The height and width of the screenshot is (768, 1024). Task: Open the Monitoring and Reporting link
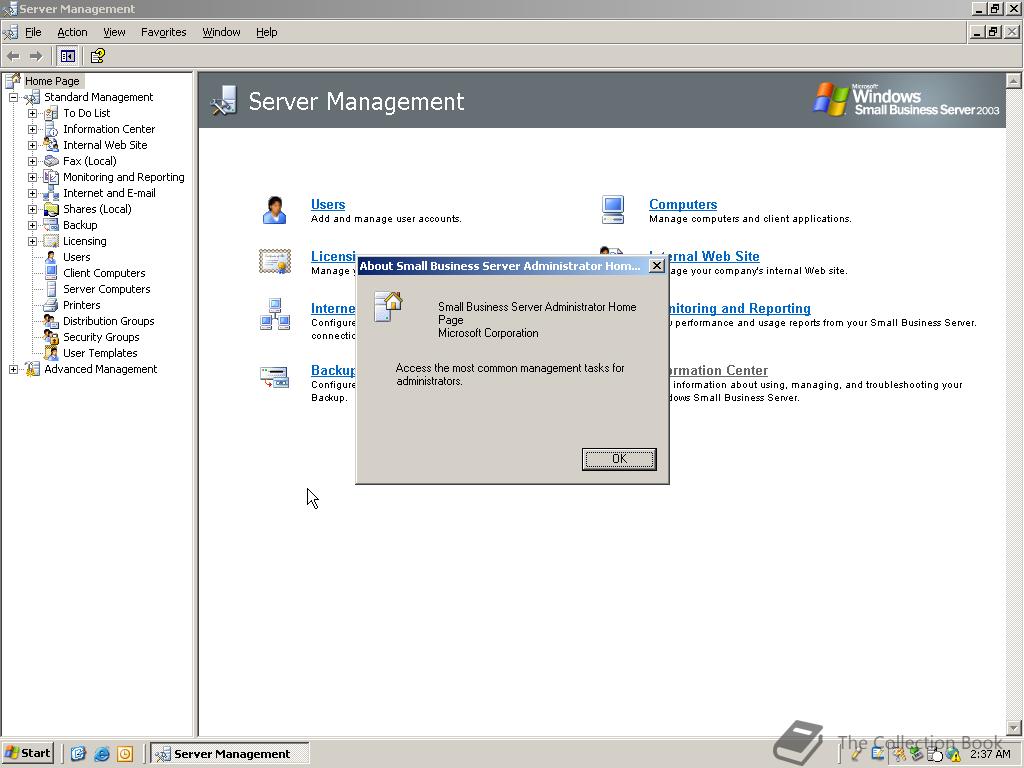coord(740,308)
